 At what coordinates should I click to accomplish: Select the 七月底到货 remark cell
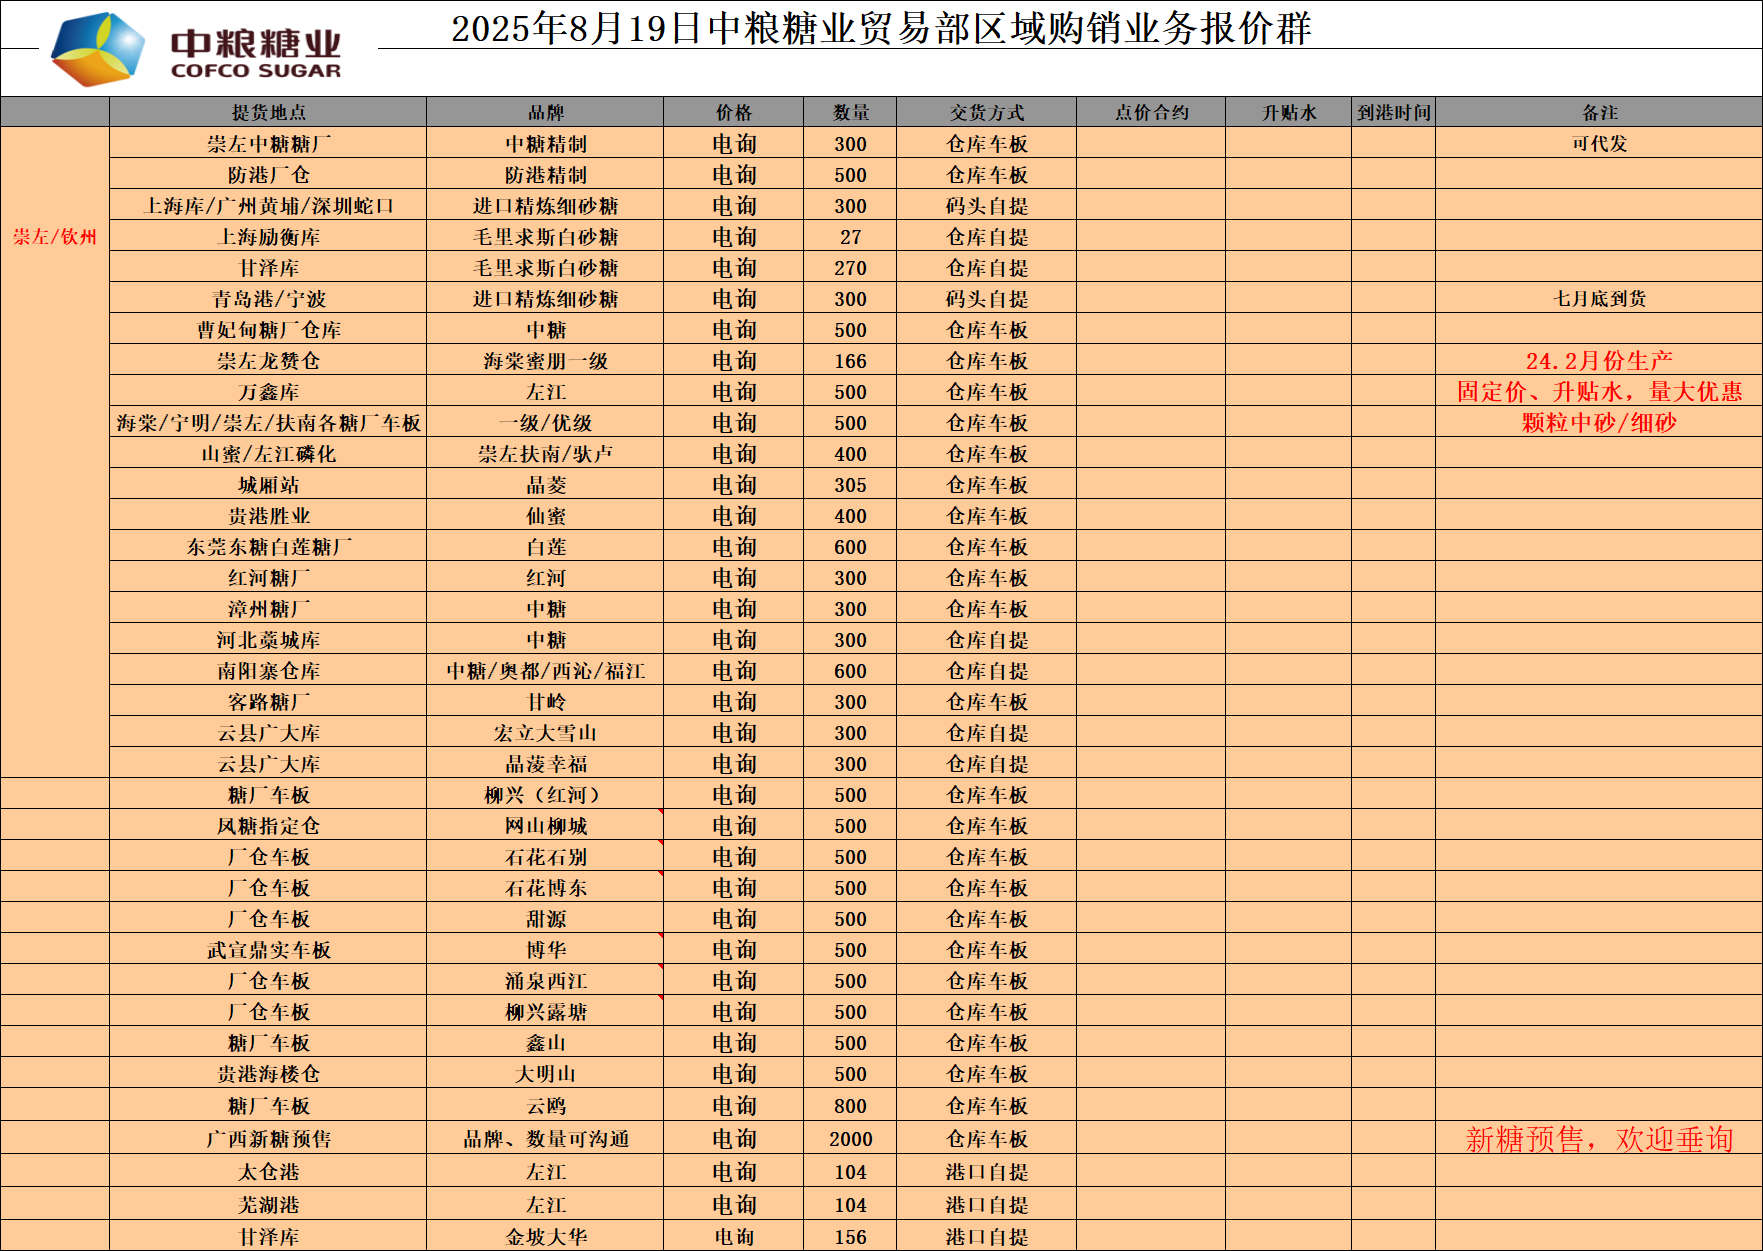[x=1599, y=298]
